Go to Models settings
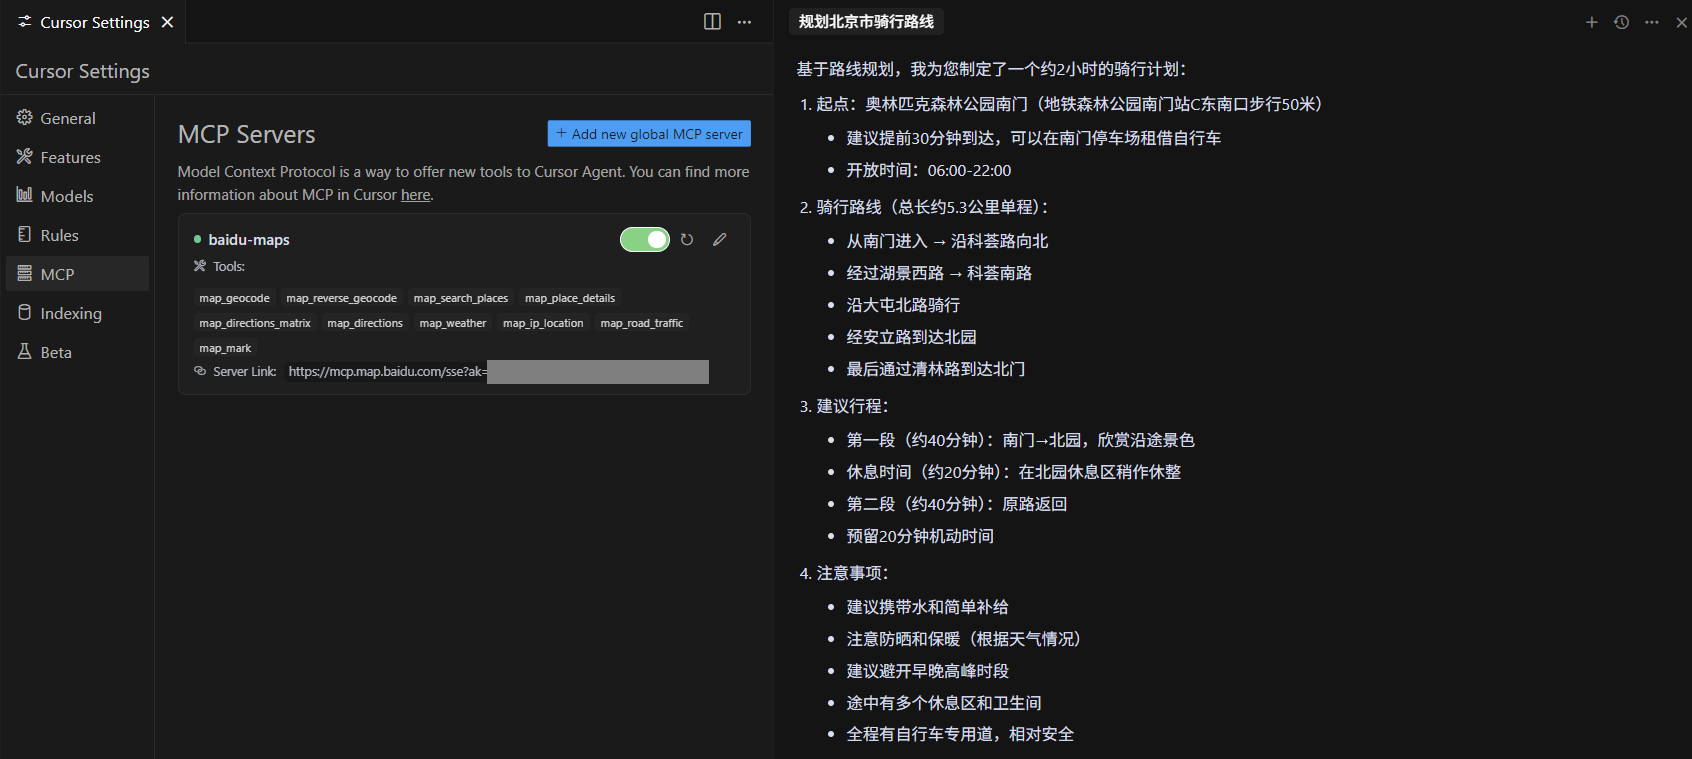This screenshot has width=1692, height=759. pyautogui.click(x=67, y=196)
